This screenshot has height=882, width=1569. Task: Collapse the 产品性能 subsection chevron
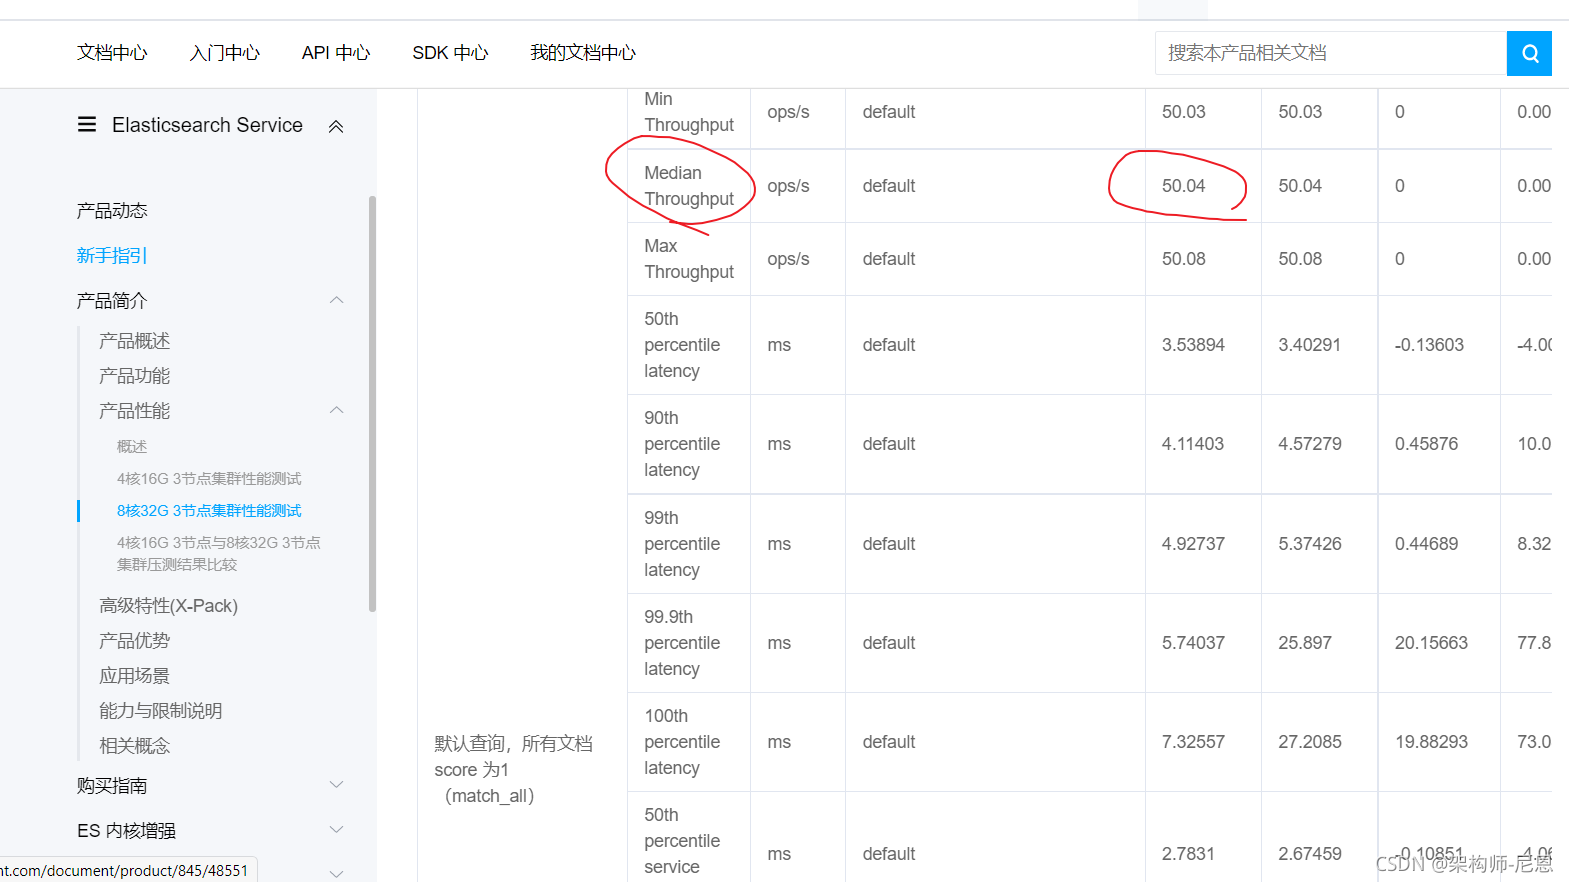pyautogui.click(x=337, y=410)
